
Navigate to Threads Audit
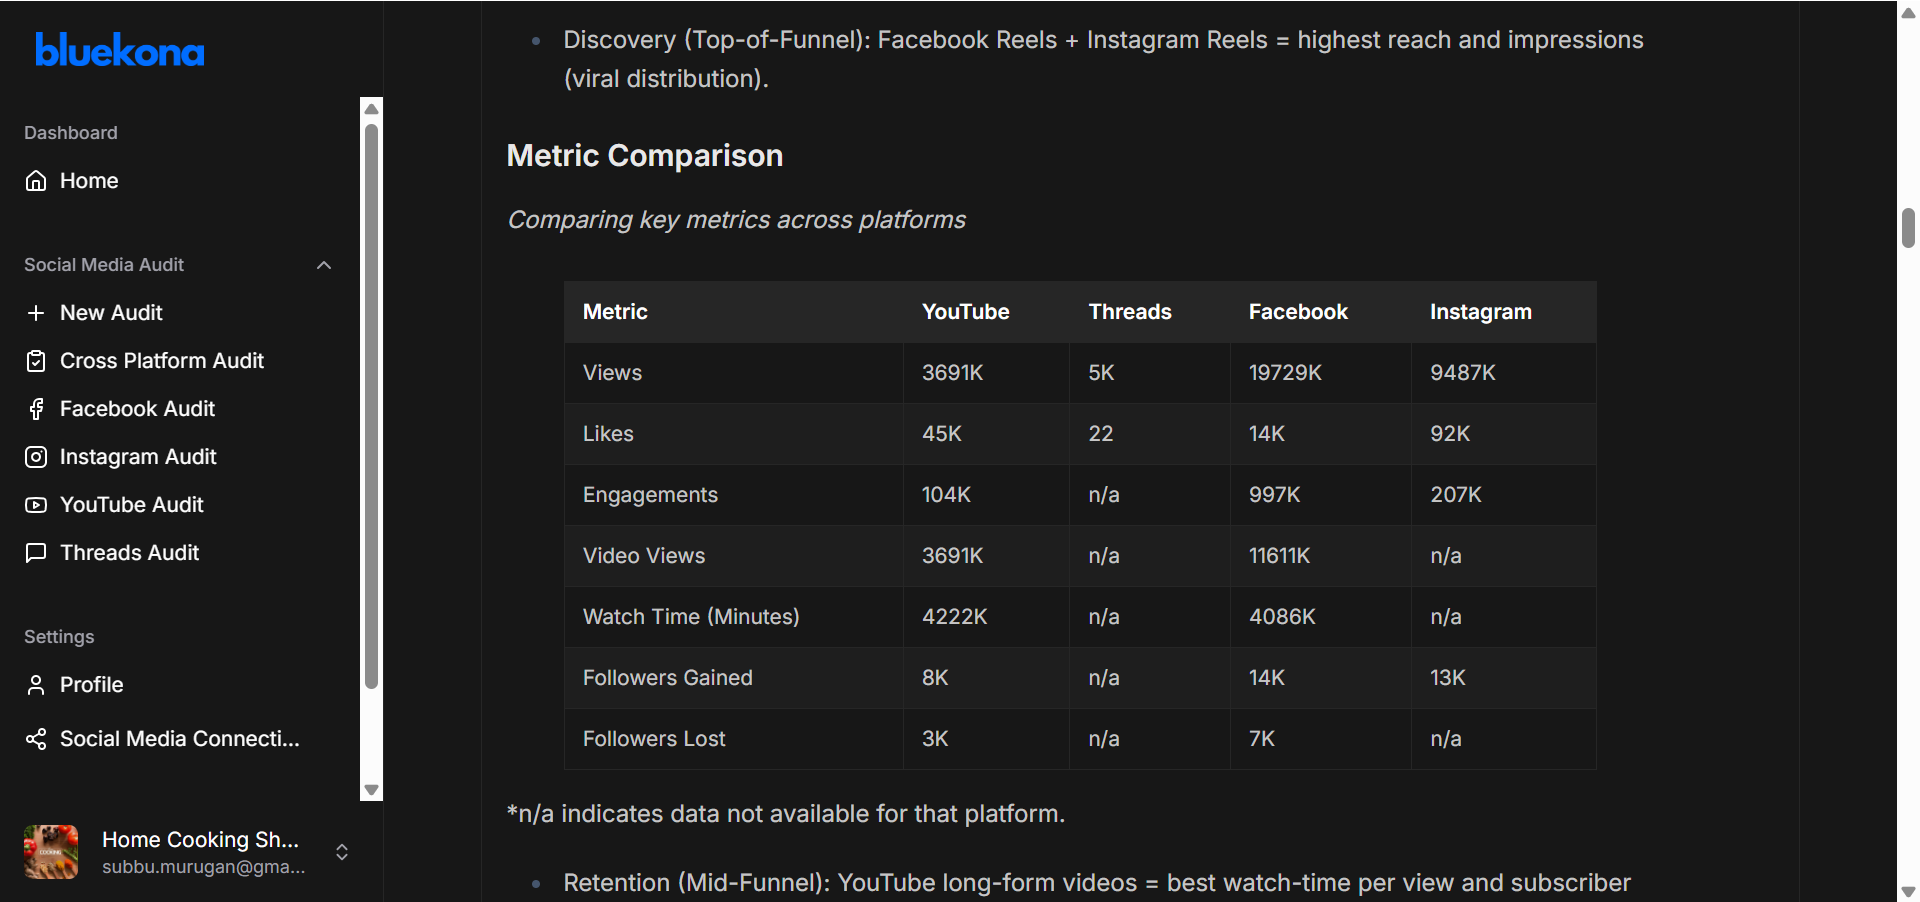point(129,553)
